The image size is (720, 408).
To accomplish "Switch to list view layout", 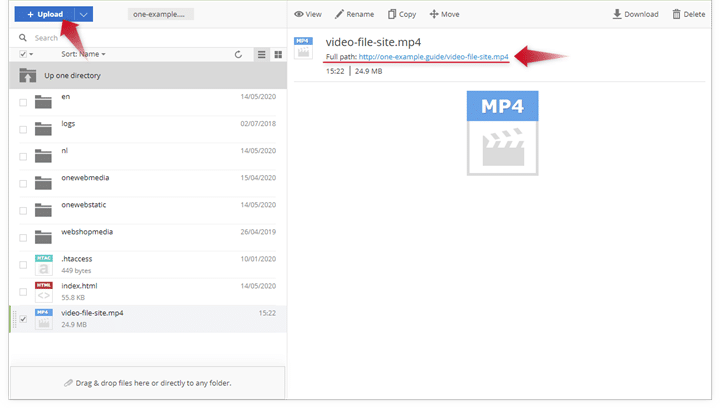I will pyautogui.click(x=262, y=54).
